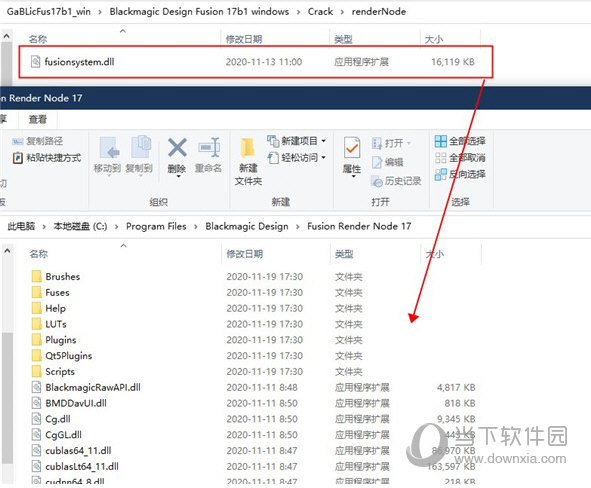
Task: Click the Plugins folder icon
Action: click(x=37, y=340)
